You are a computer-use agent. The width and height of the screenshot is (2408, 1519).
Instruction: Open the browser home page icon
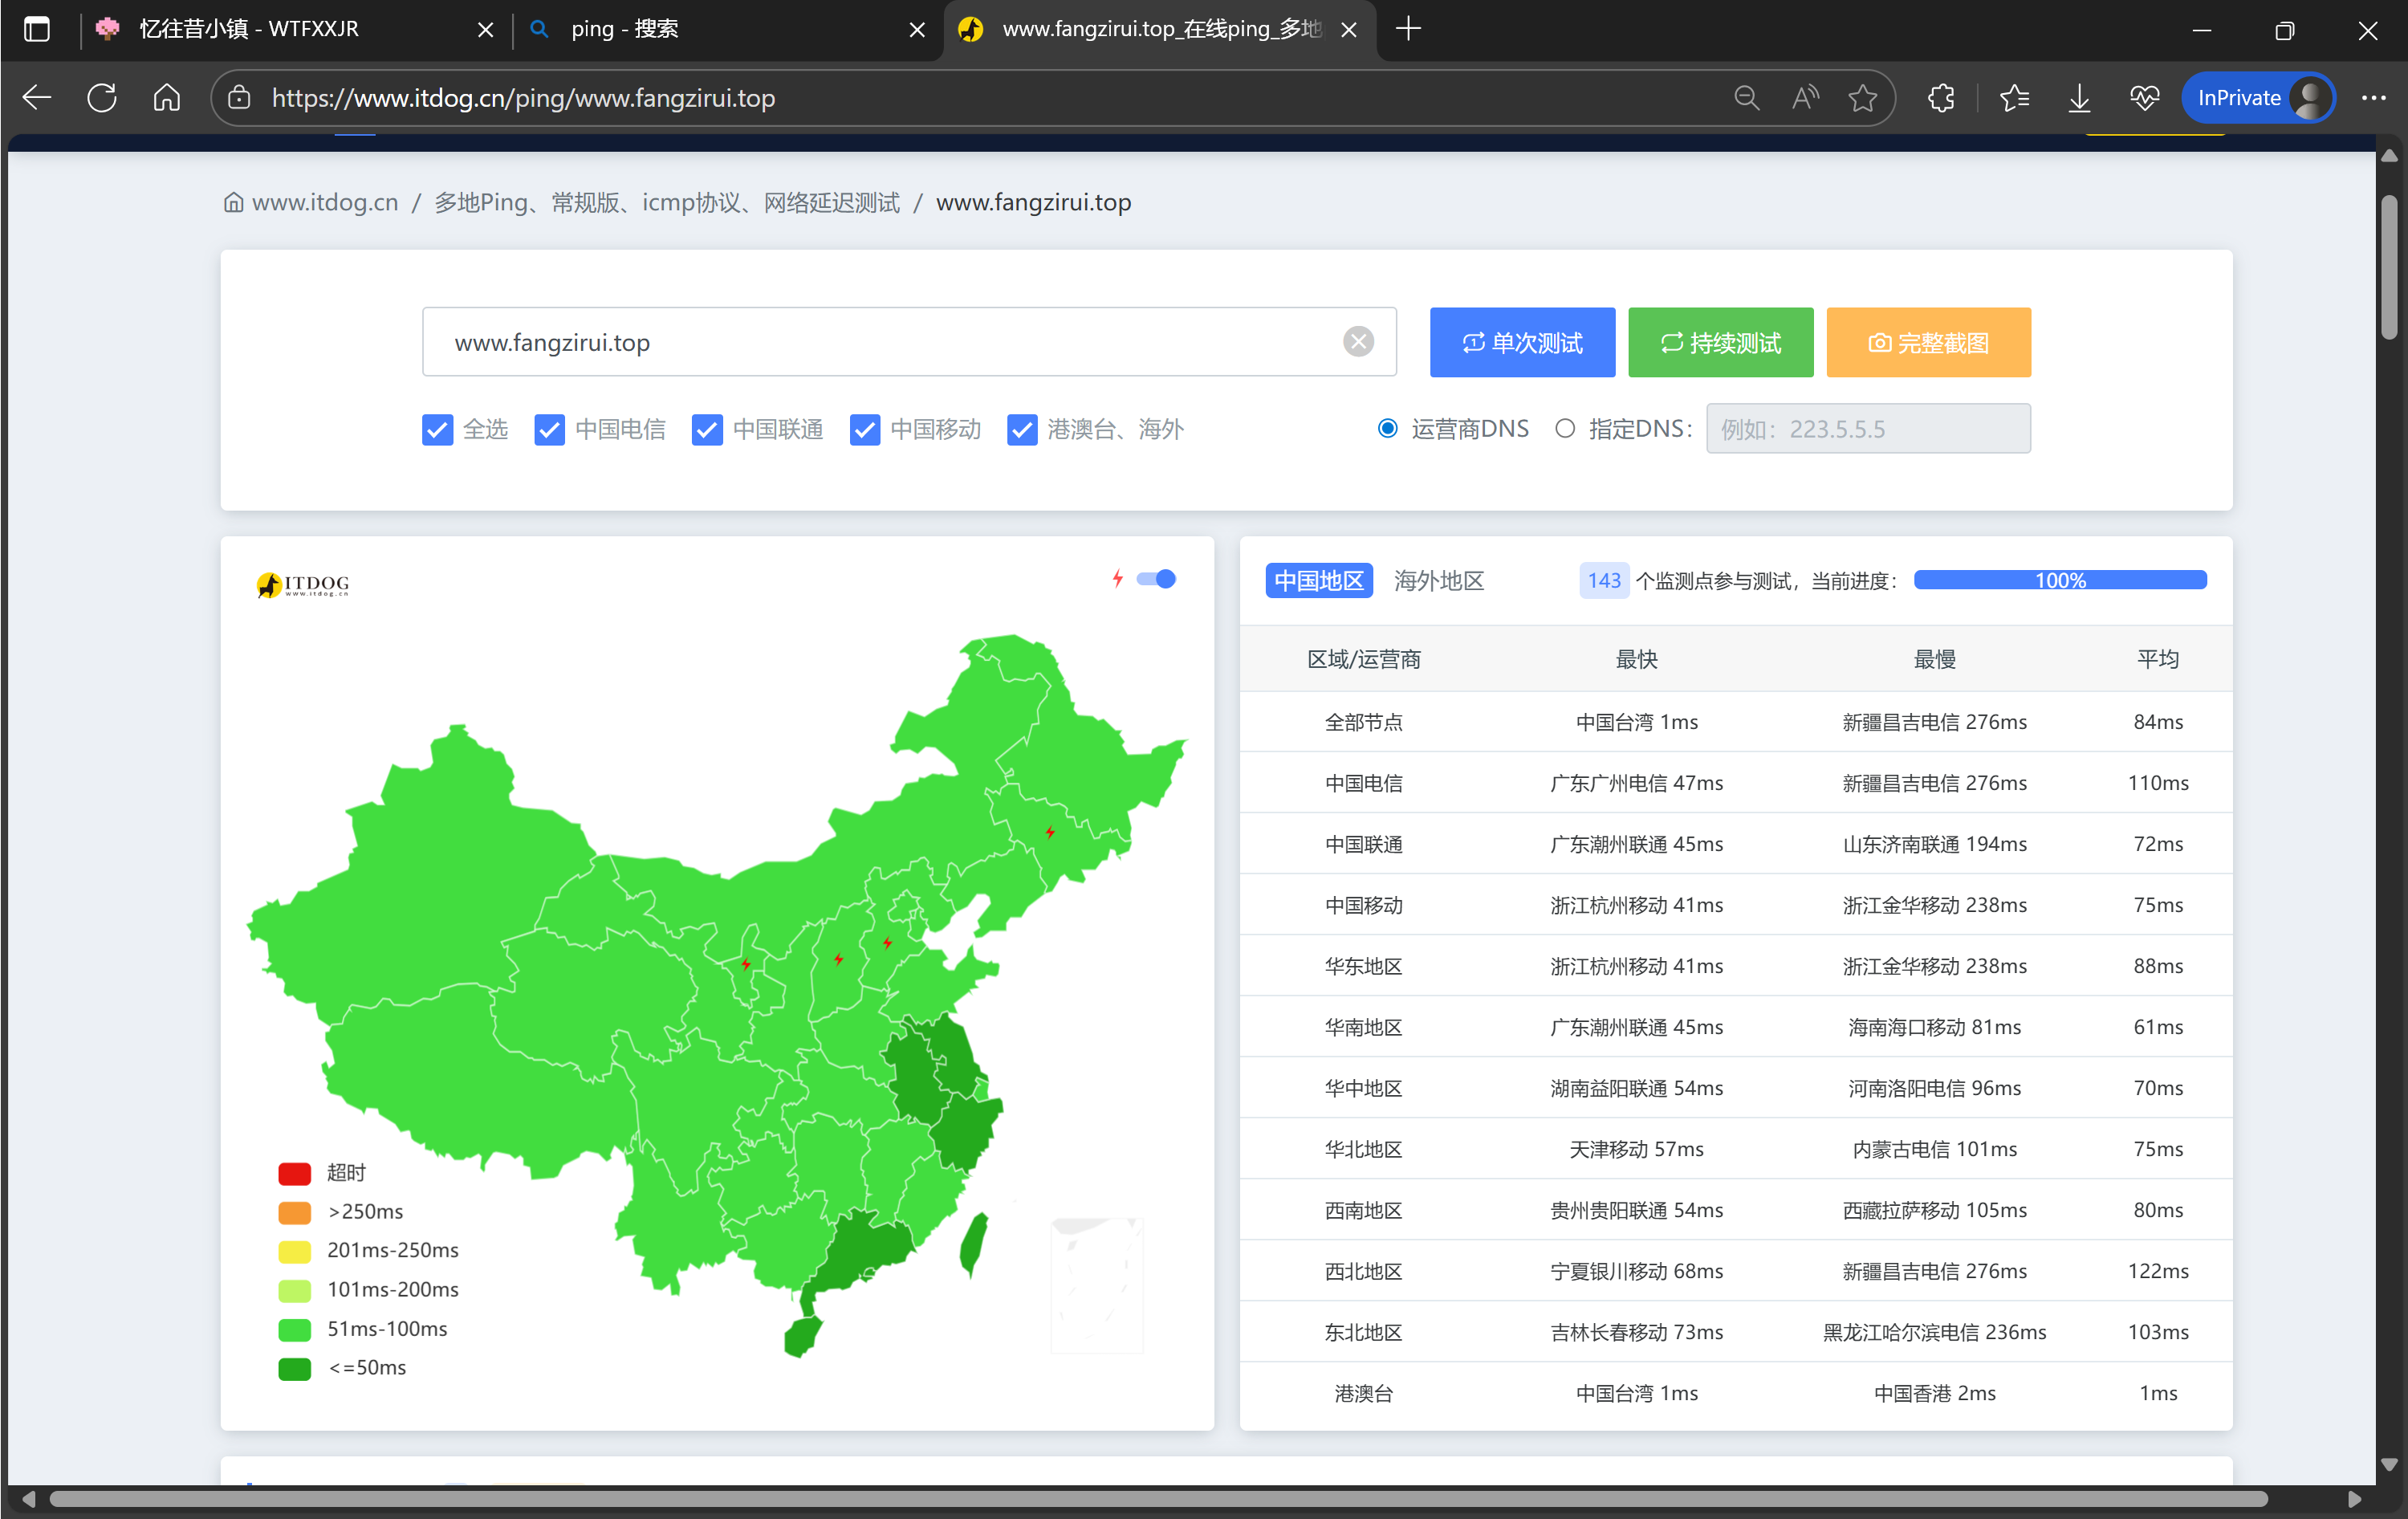click(167, 98)
